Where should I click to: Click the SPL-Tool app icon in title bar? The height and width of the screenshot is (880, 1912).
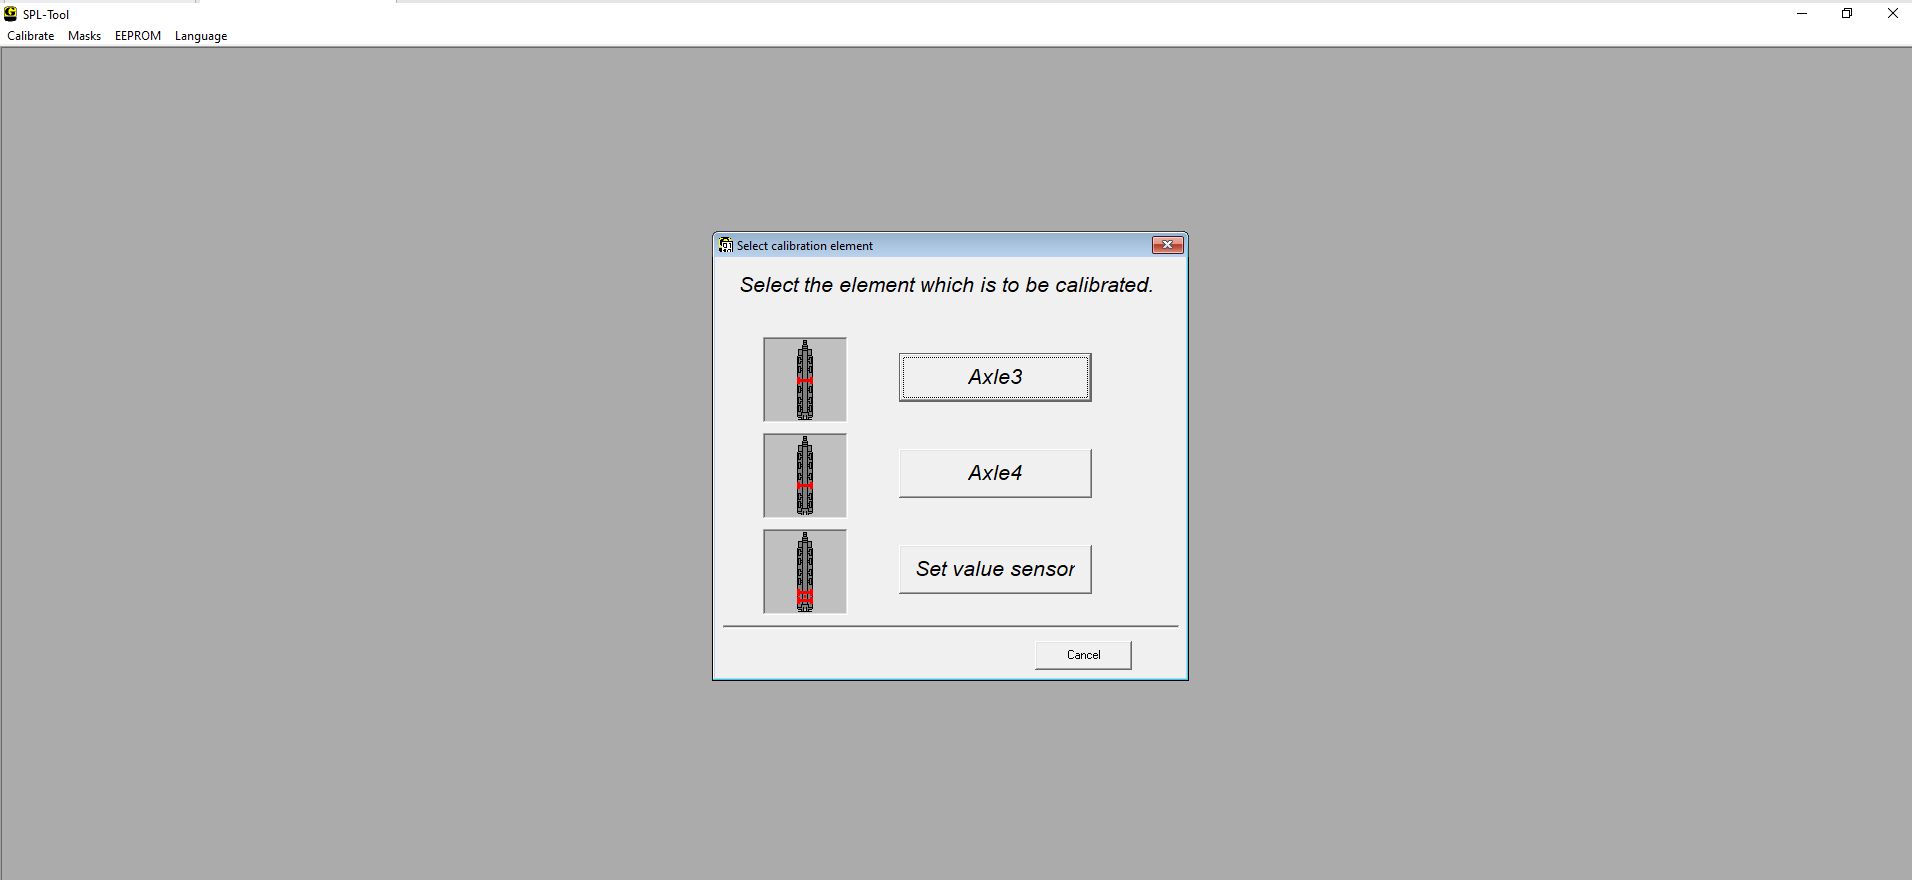click(x=11, y=14)
